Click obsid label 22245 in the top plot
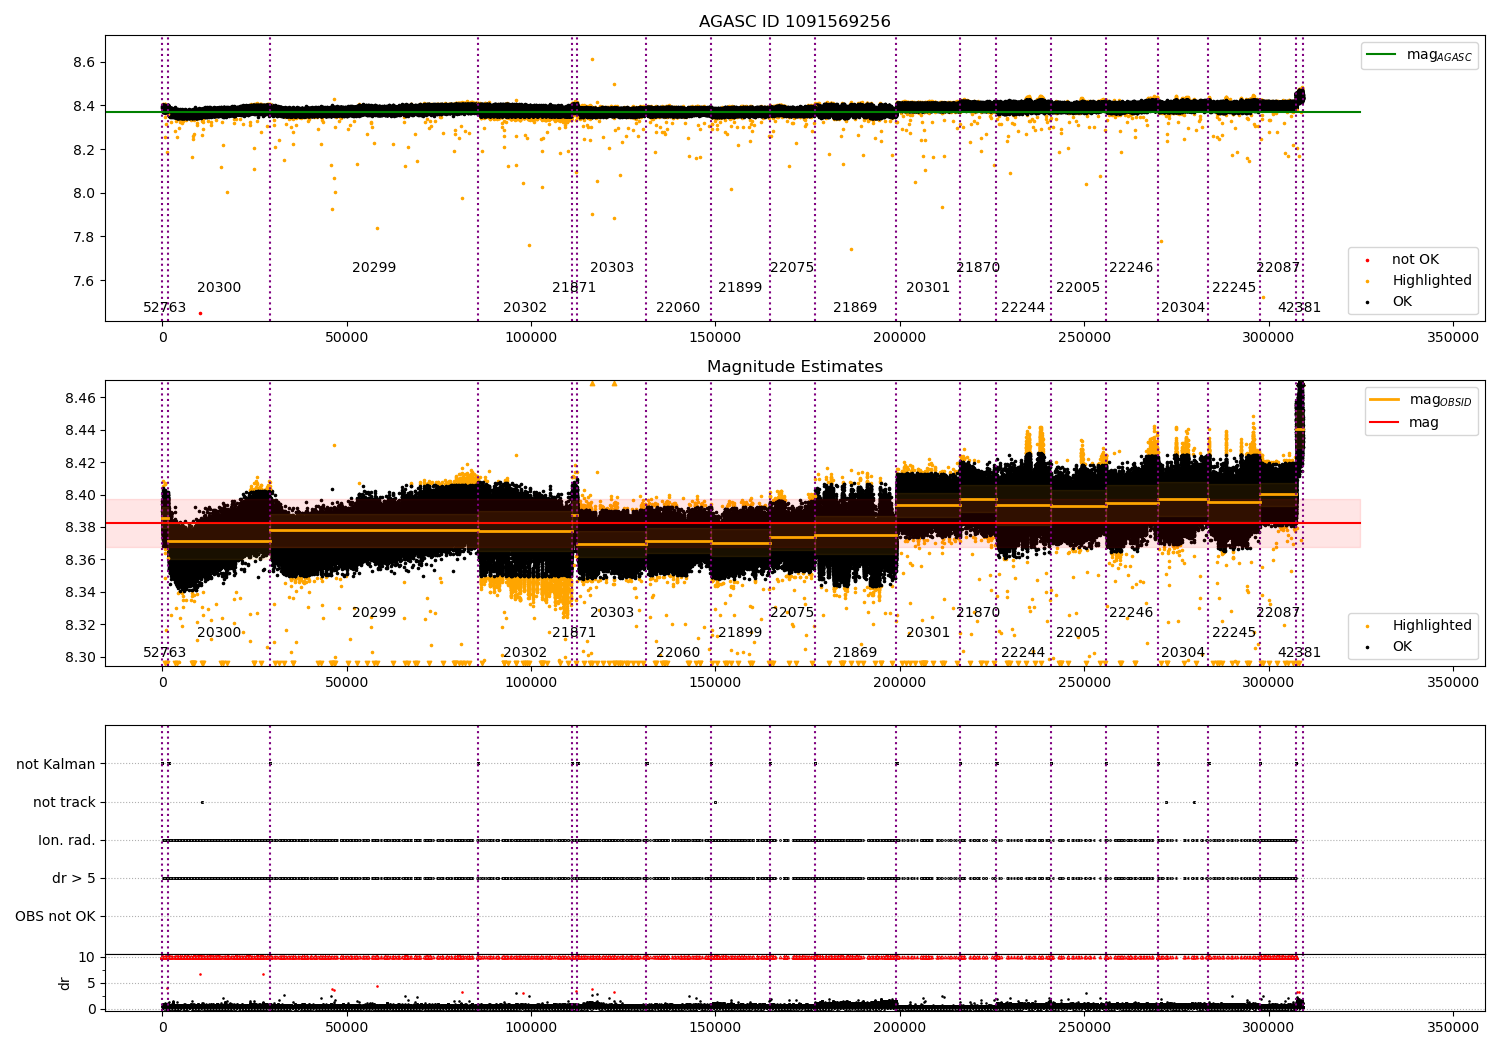The height and width of the screenshot is (1050, 1500). tap(1234, 288)
